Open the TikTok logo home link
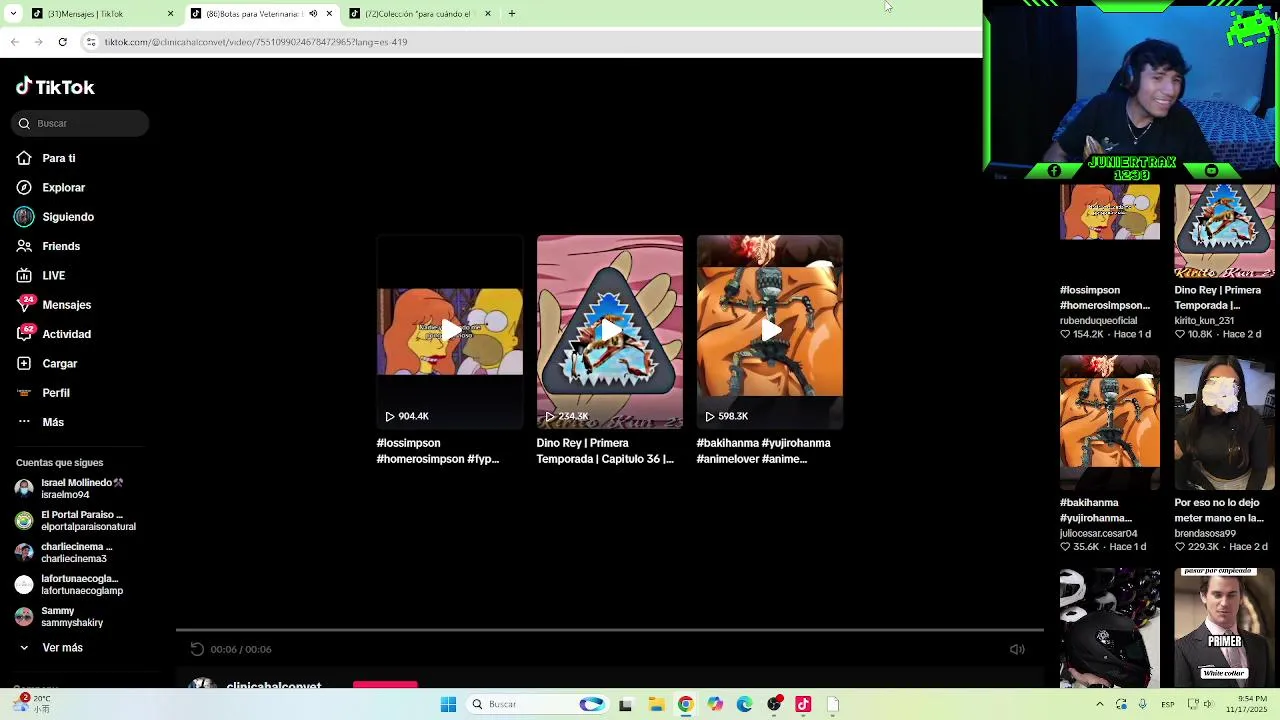1280x720 pixels. 55,87
